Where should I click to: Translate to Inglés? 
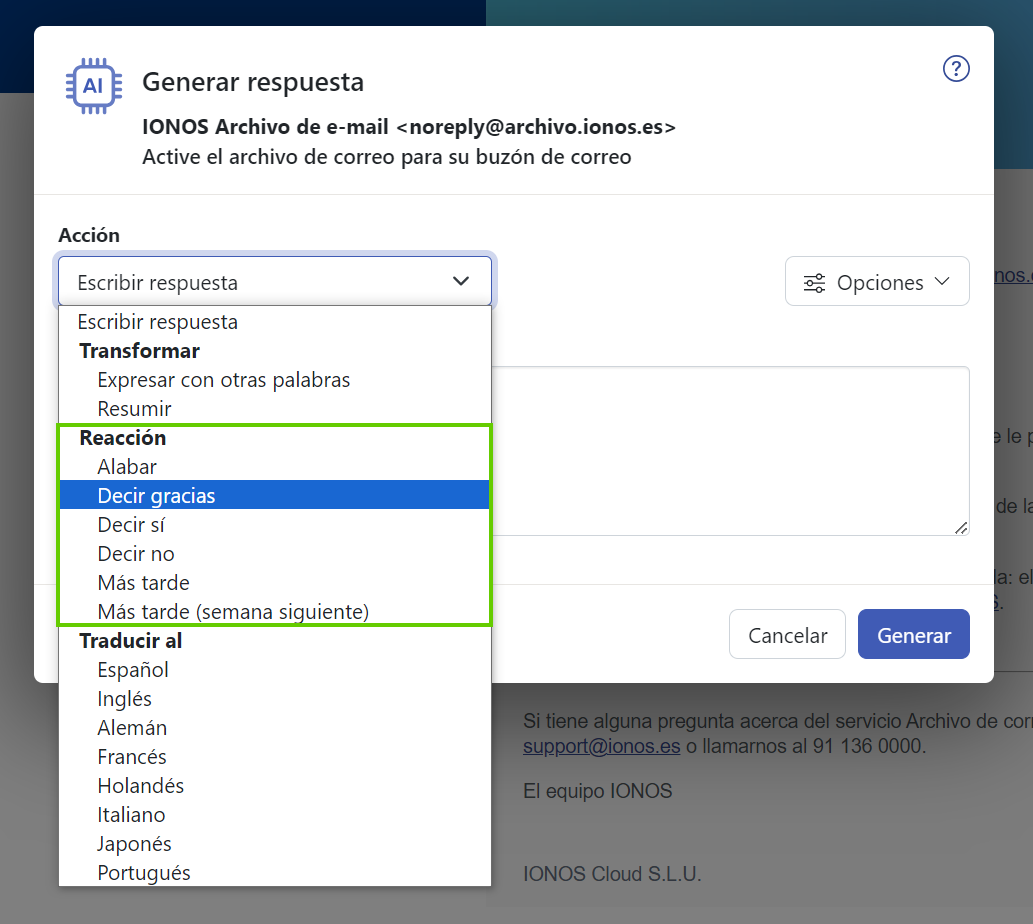point(275,699)
